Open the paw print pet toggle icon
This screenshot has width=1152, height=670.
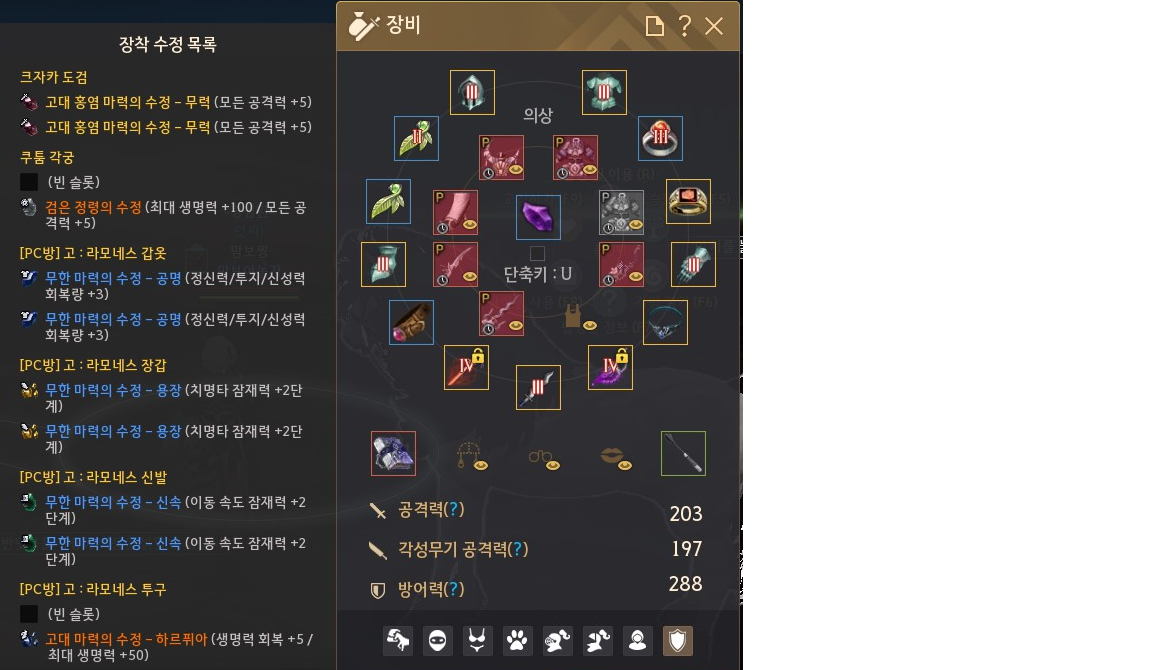click(517, 641)
